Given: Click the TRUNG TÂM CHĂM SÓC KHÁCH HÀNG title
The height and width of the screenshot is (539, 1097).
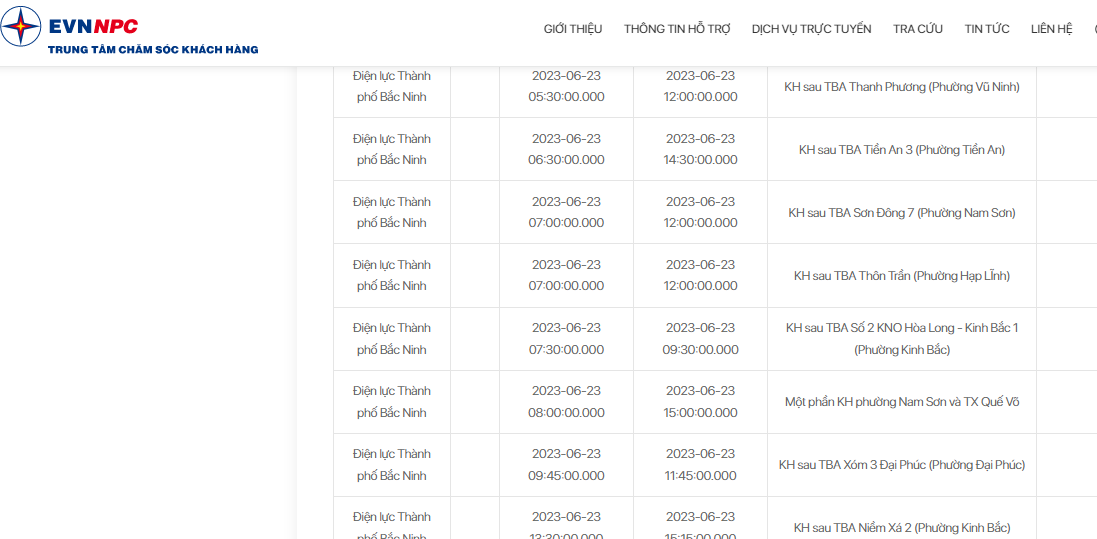Looking at the screenshot, I should tap(153, 50).
